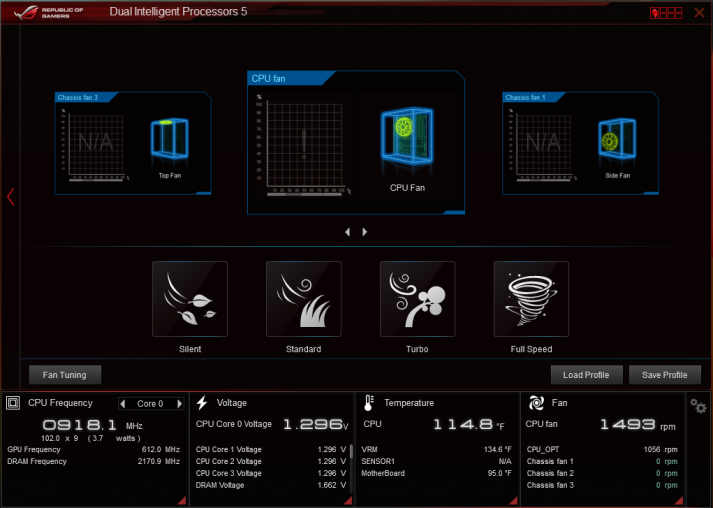This screenshot has width=713, height=508.
Task: Click DRAM Voltage 1.662 V row
Action: click(271, 485)
